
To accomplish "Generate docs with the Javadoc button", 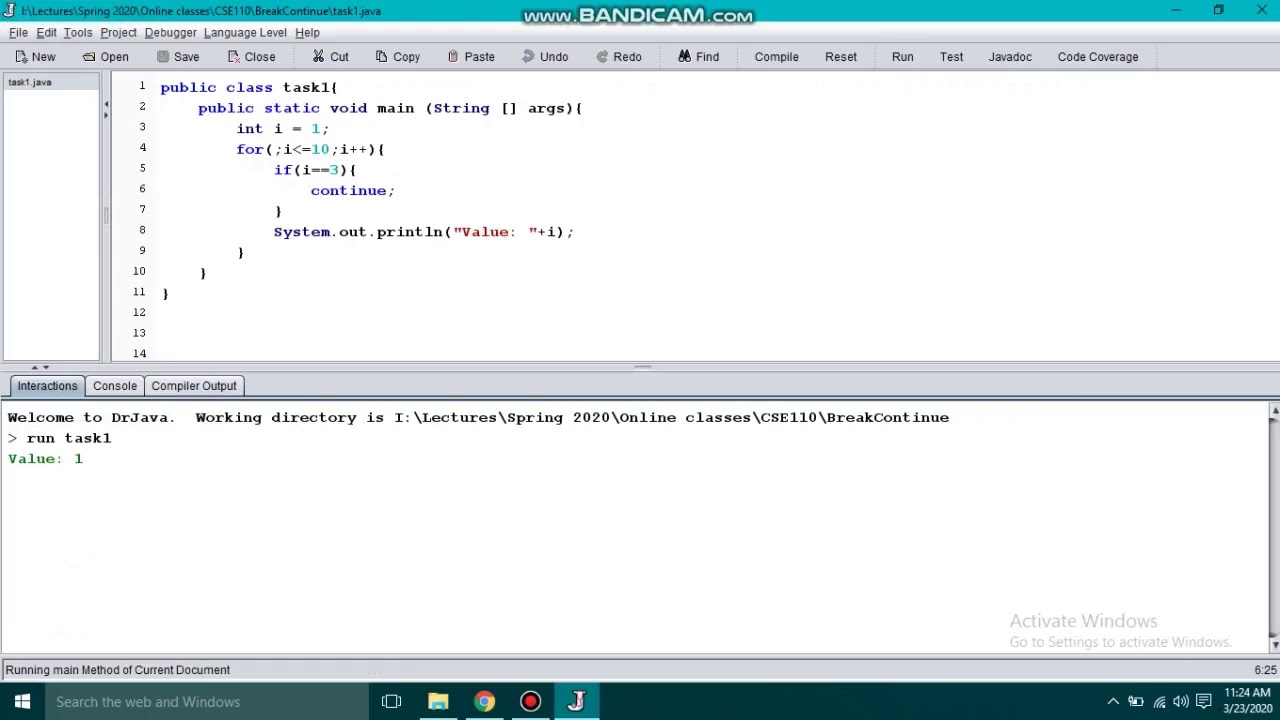I will [1010, 57].
